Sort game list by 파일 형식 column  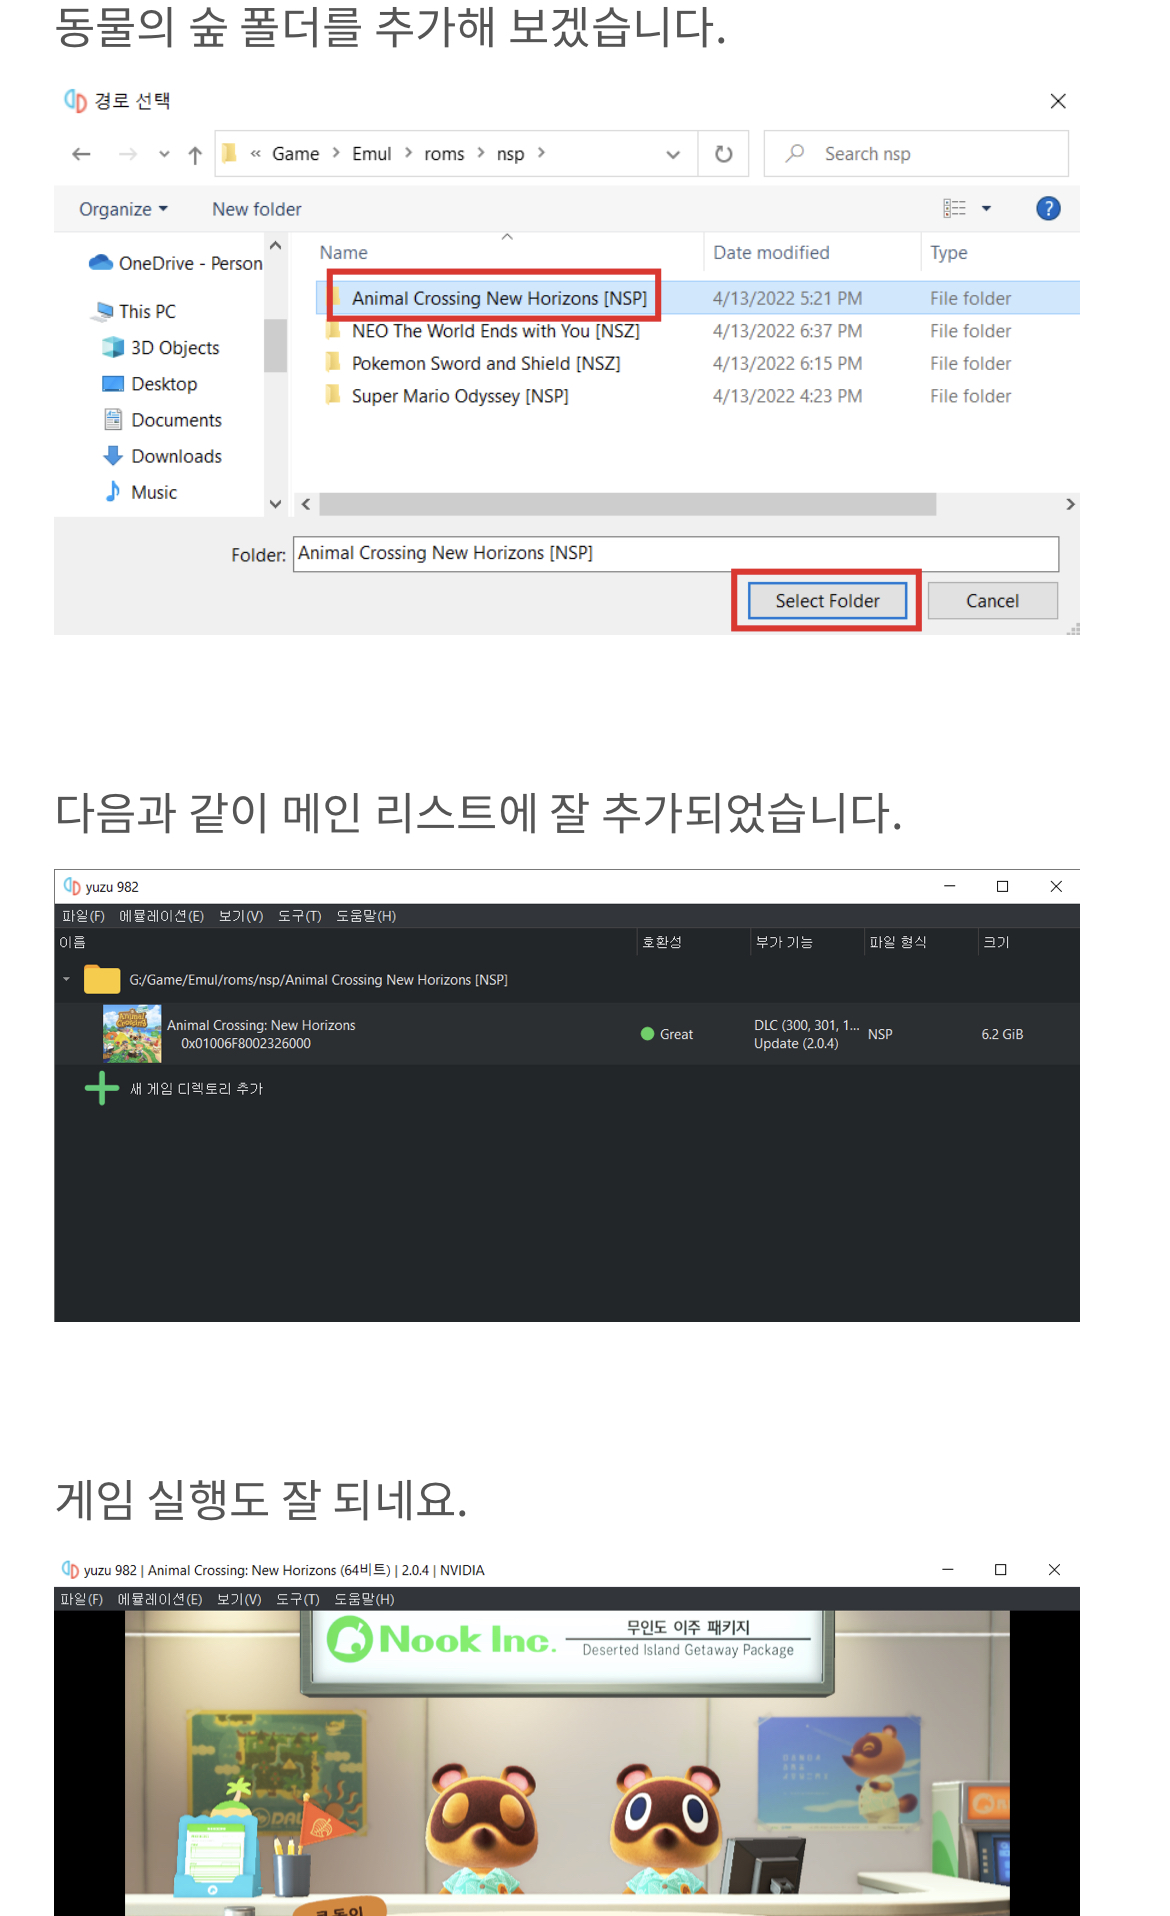[x=897, y=942]
